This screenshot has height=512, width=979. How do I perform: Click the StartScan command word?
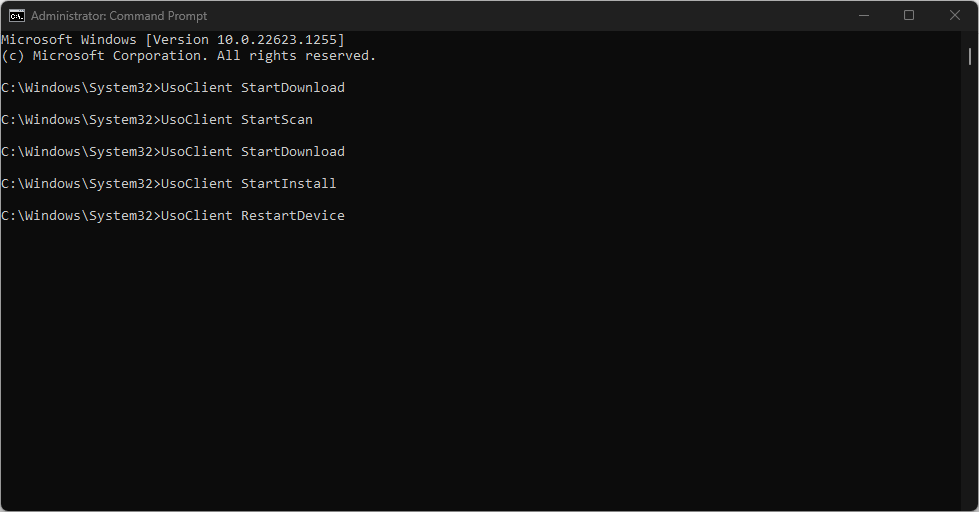(x=276, y=120)
